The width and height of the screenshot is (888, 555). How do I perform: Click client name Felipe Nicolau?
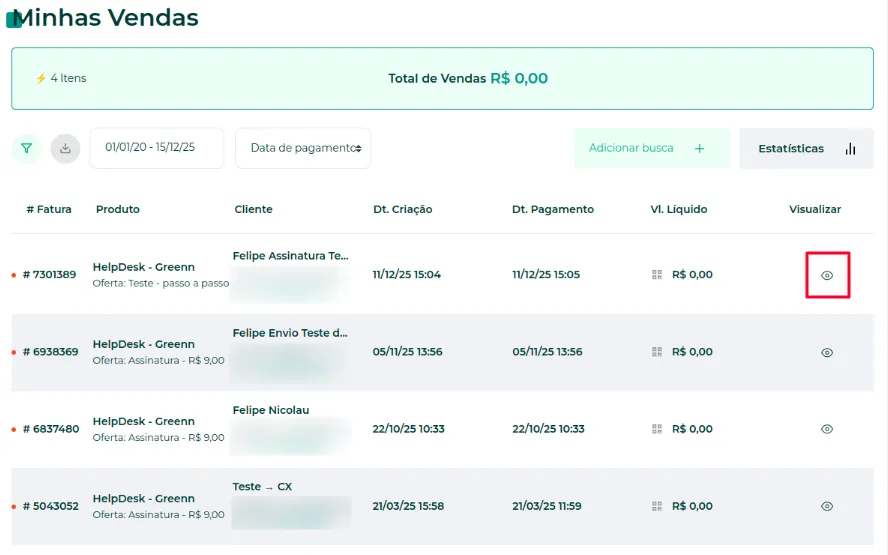coord(271,410)
